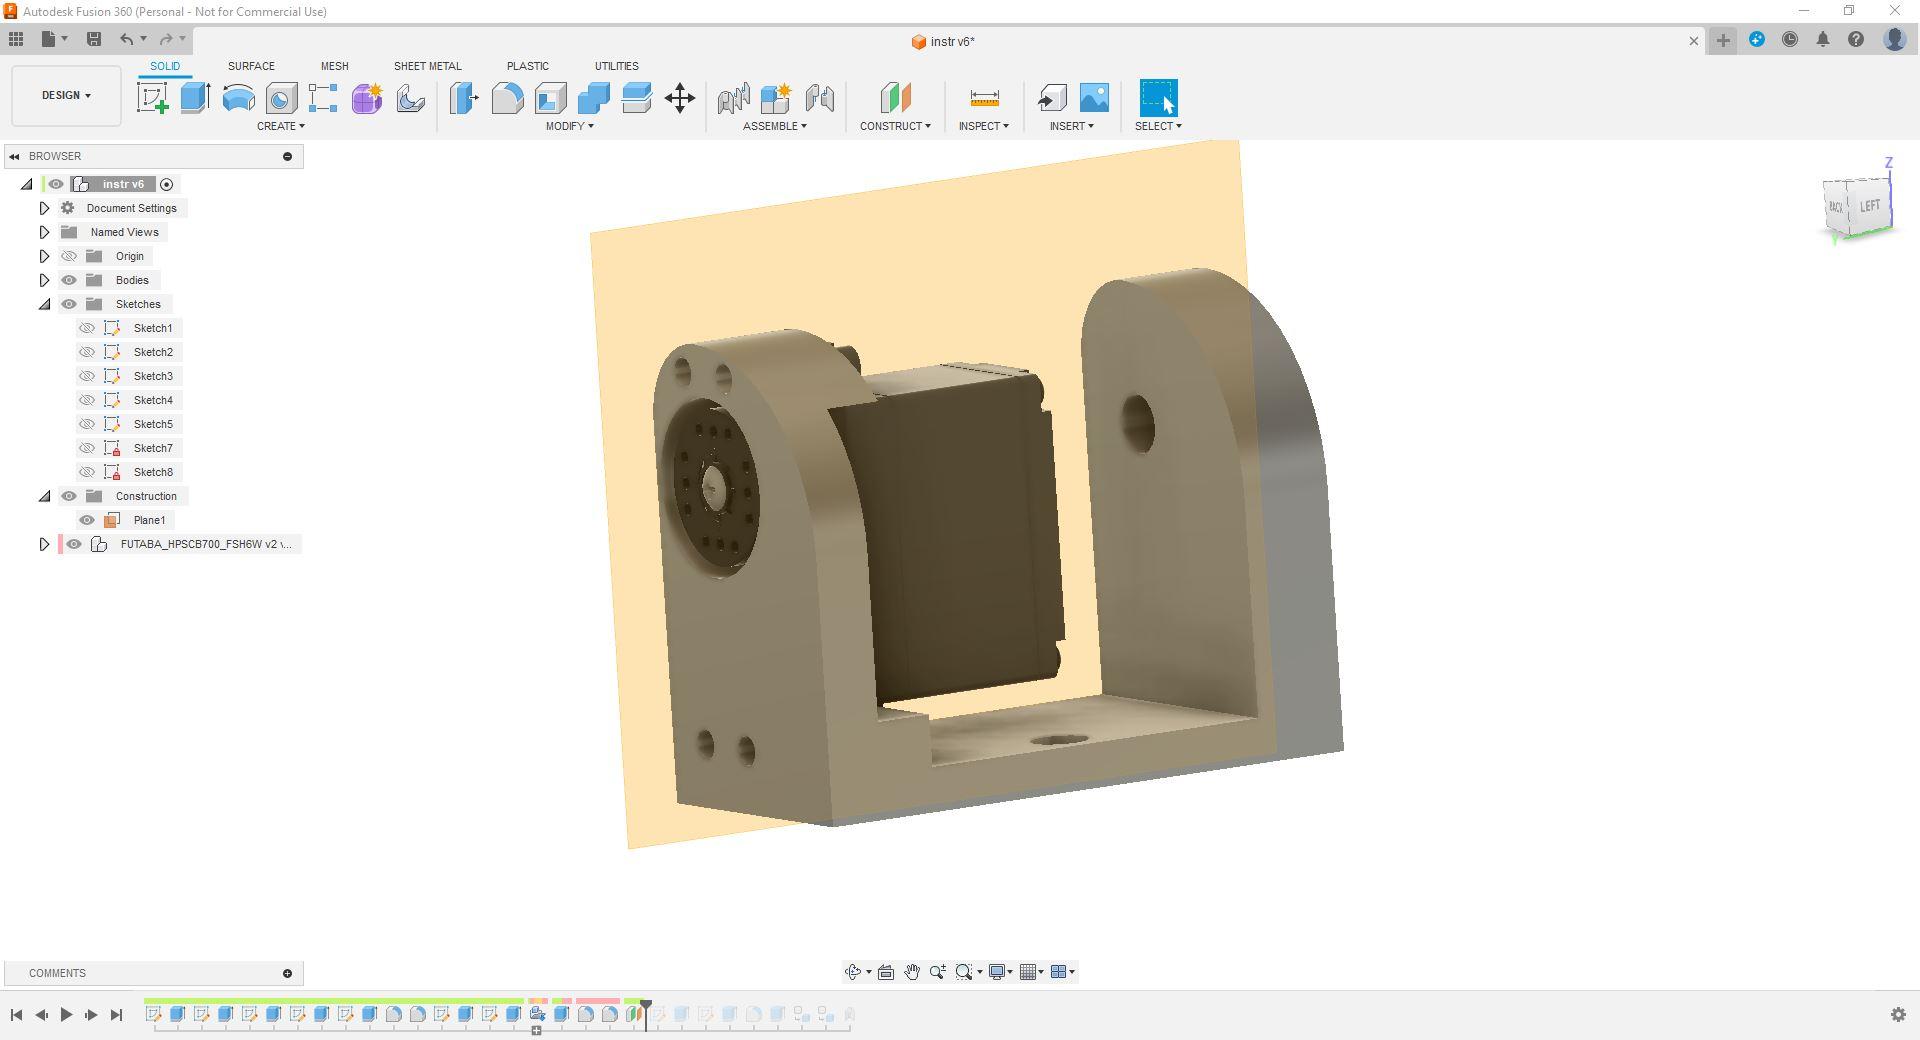Viewport: 1920px width, 1040px height.
Task: Switch to the MESH tab
Action: 334,66
